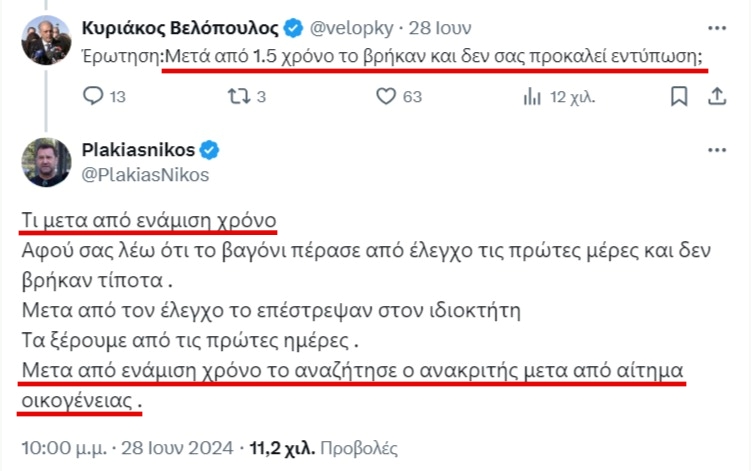Click the 28 Ιουν tweet date link

pyautogui.click(x=440, y=28)
